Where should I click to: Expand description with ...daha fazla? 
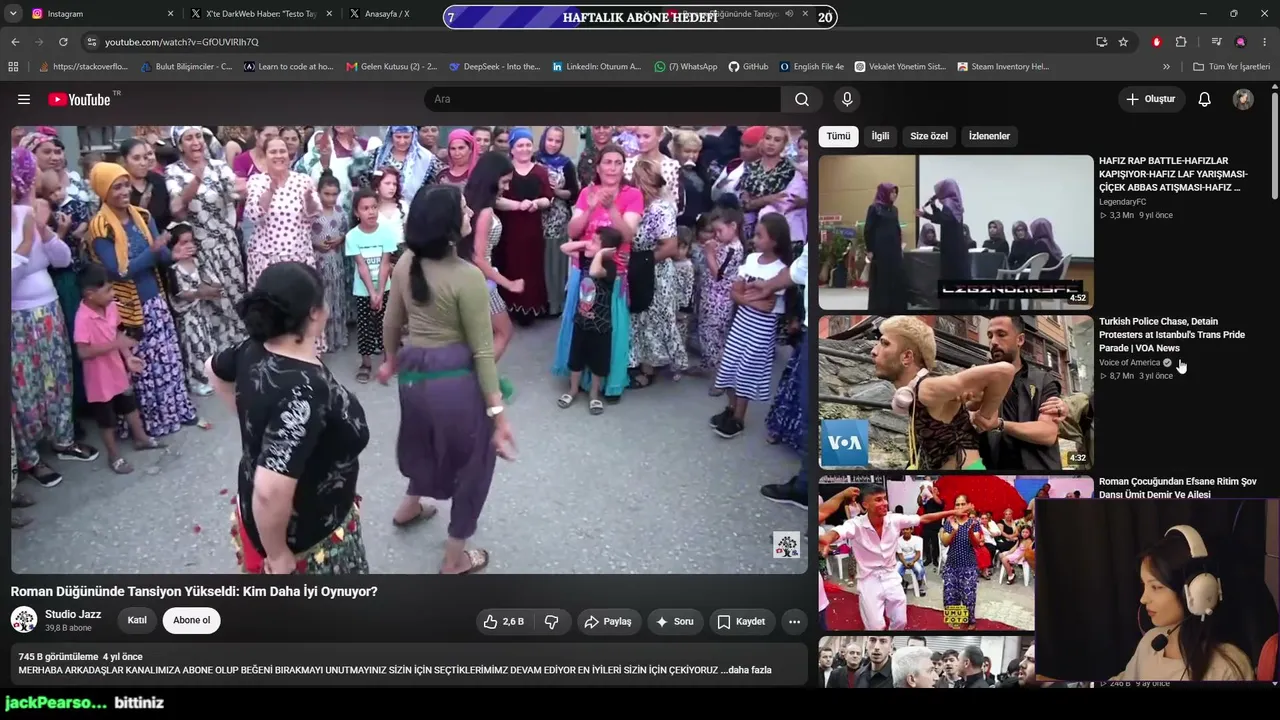(x=746, y=670)
